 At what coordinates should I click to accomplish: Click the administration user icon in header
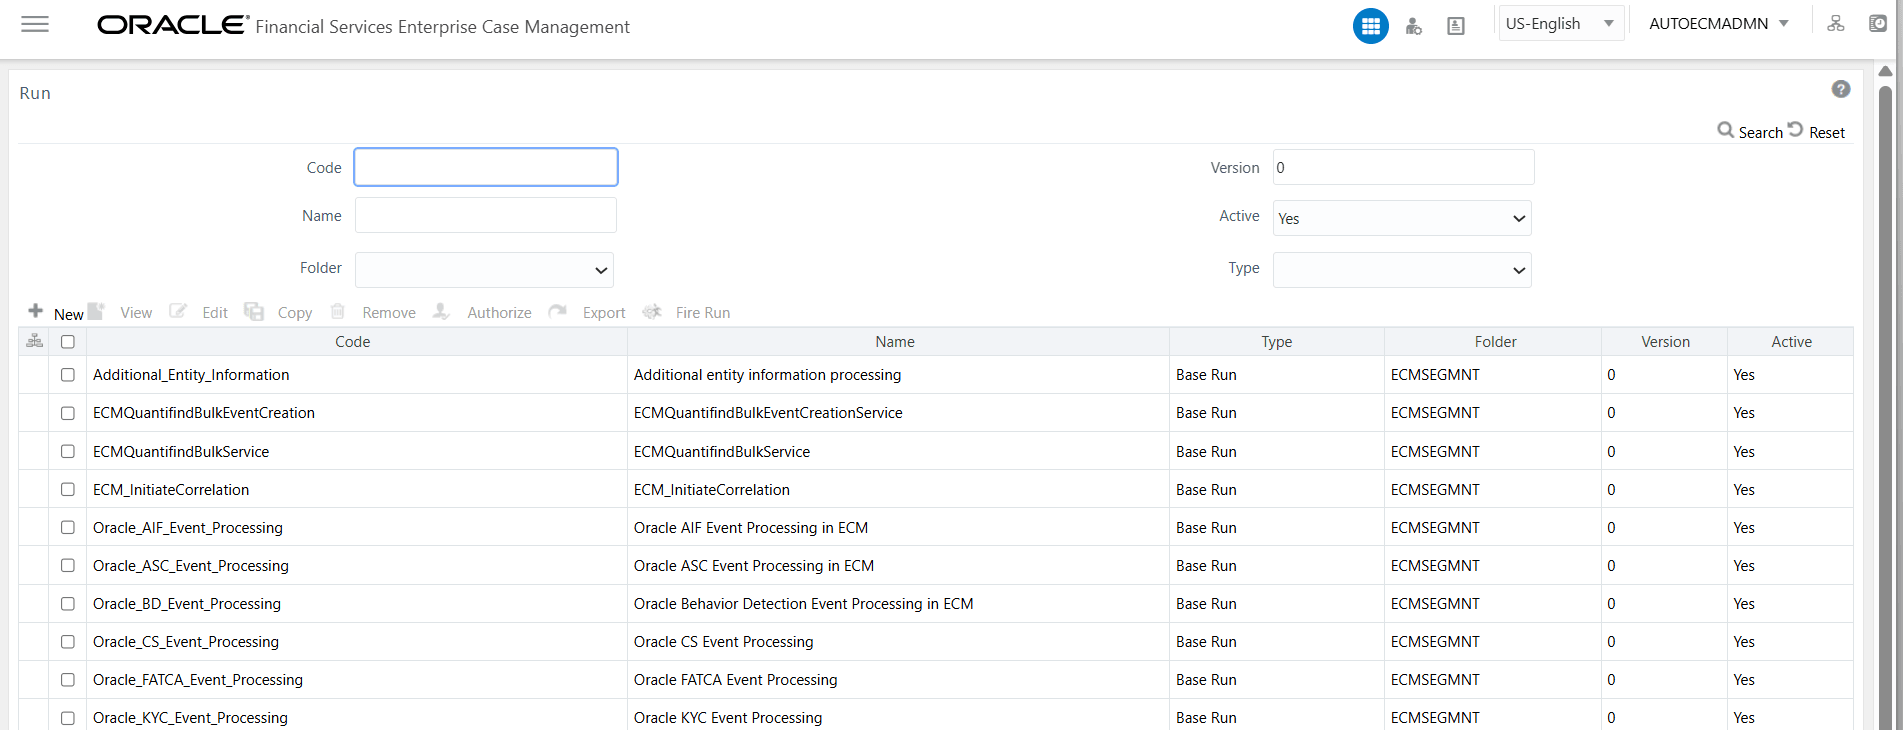(x=1413, y=26)
